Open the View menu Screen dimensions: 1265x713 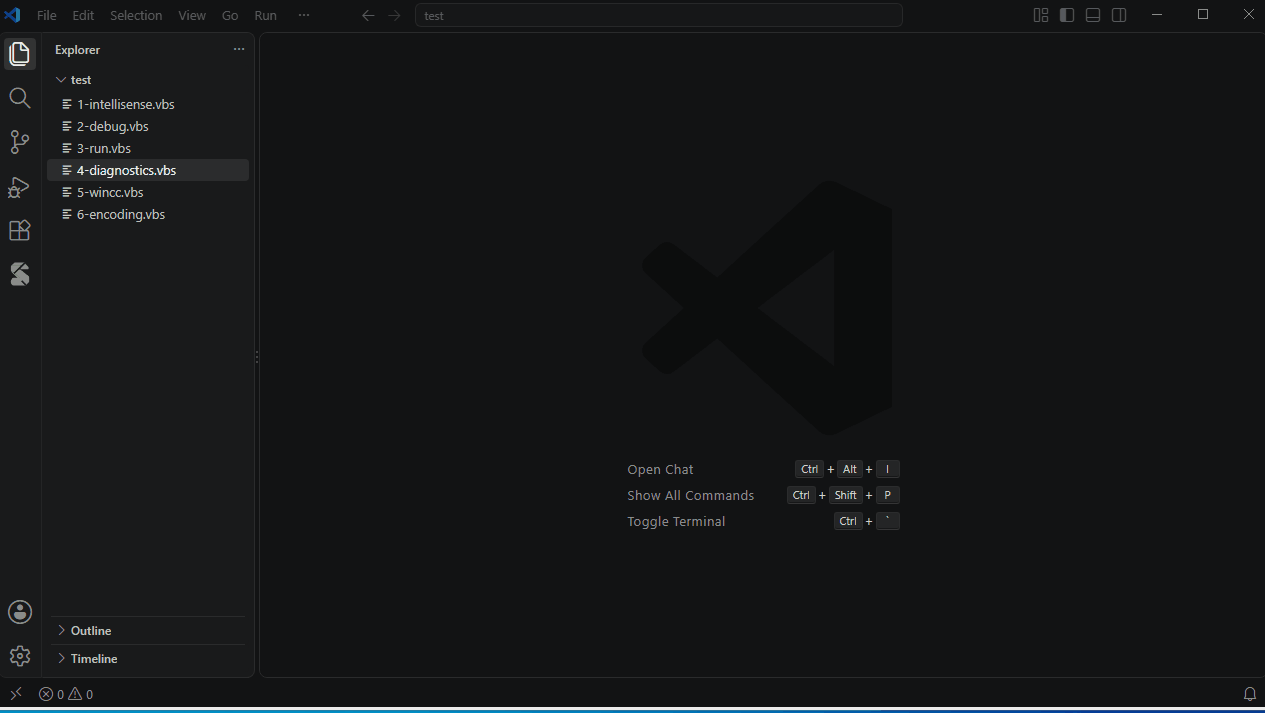[192, 15]
